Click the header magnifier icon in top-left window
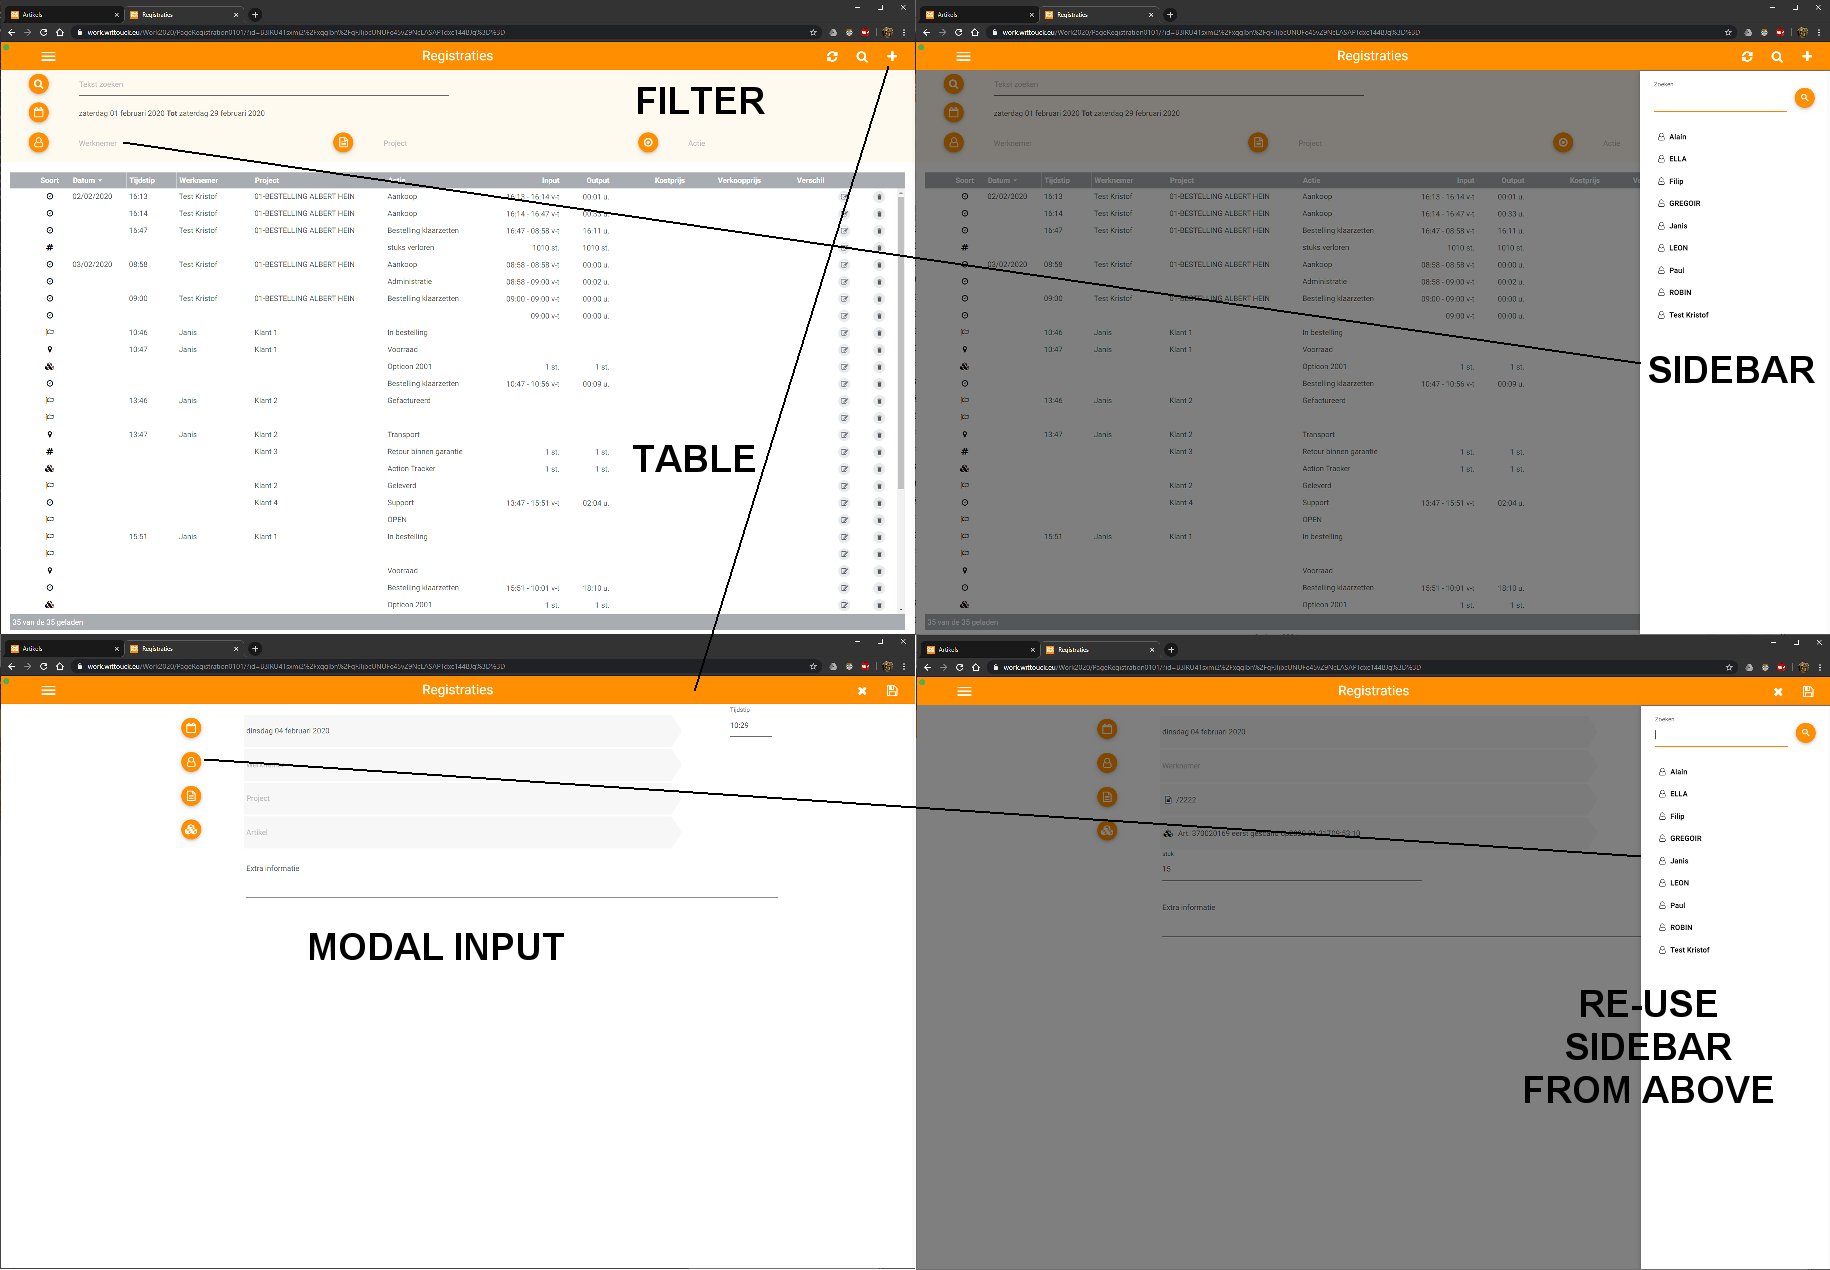This screenshot has height=1270, width=1830. click(862, 57)
